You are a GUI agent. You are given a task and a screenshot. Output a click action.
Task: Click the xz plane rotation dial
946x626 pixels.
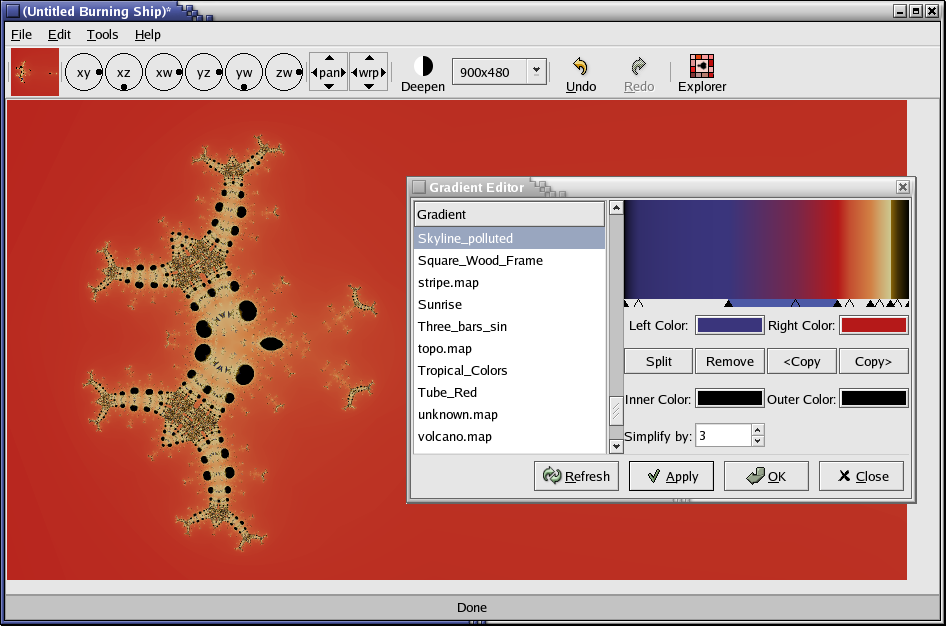(x=124, y=72)
